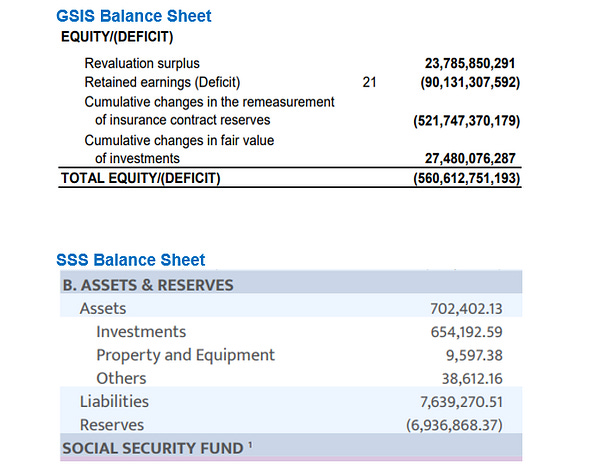Click the Revaluation surplus row label
600x471 pixels.
[x=142, y=63]
